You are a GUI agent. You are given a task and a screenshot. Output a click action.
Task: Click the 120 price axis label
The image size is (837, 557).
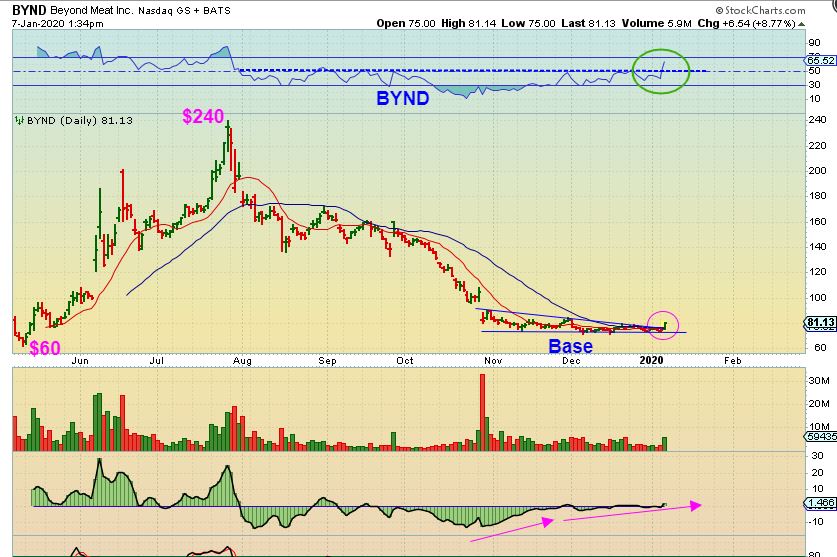point(817,271)
